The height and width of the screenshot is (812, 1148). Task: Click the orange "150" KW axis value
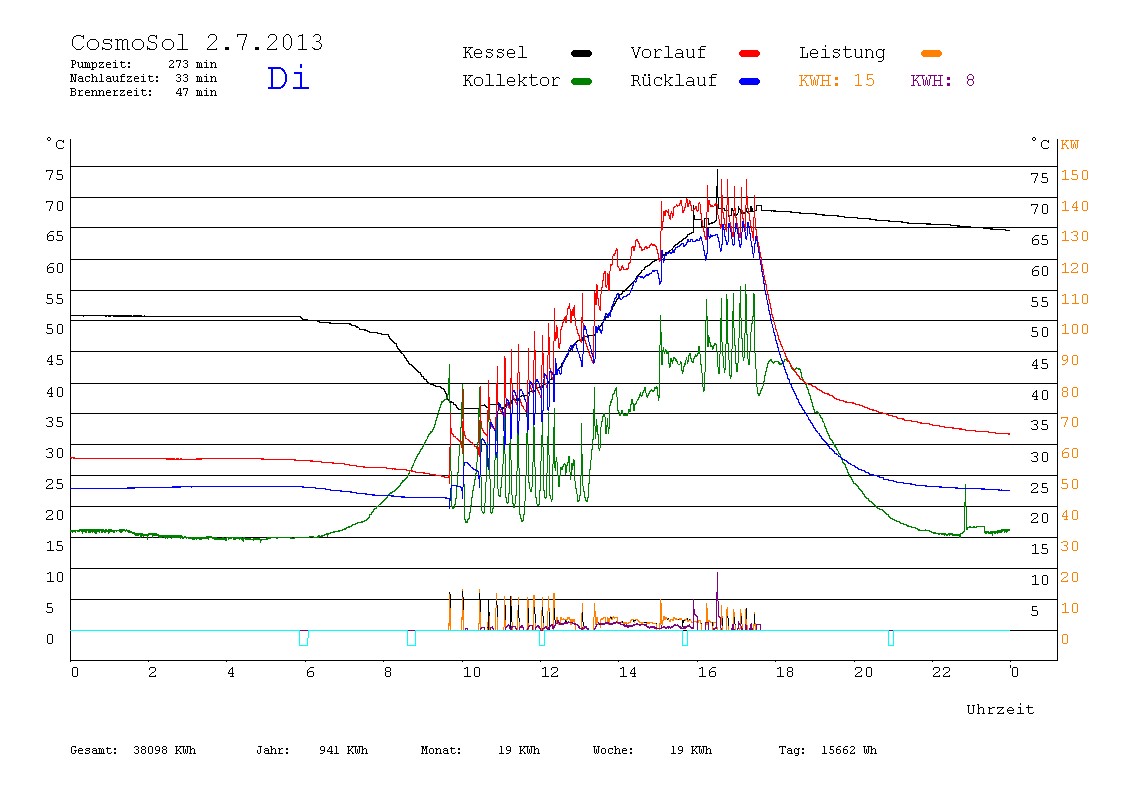tap(1075, 176)
